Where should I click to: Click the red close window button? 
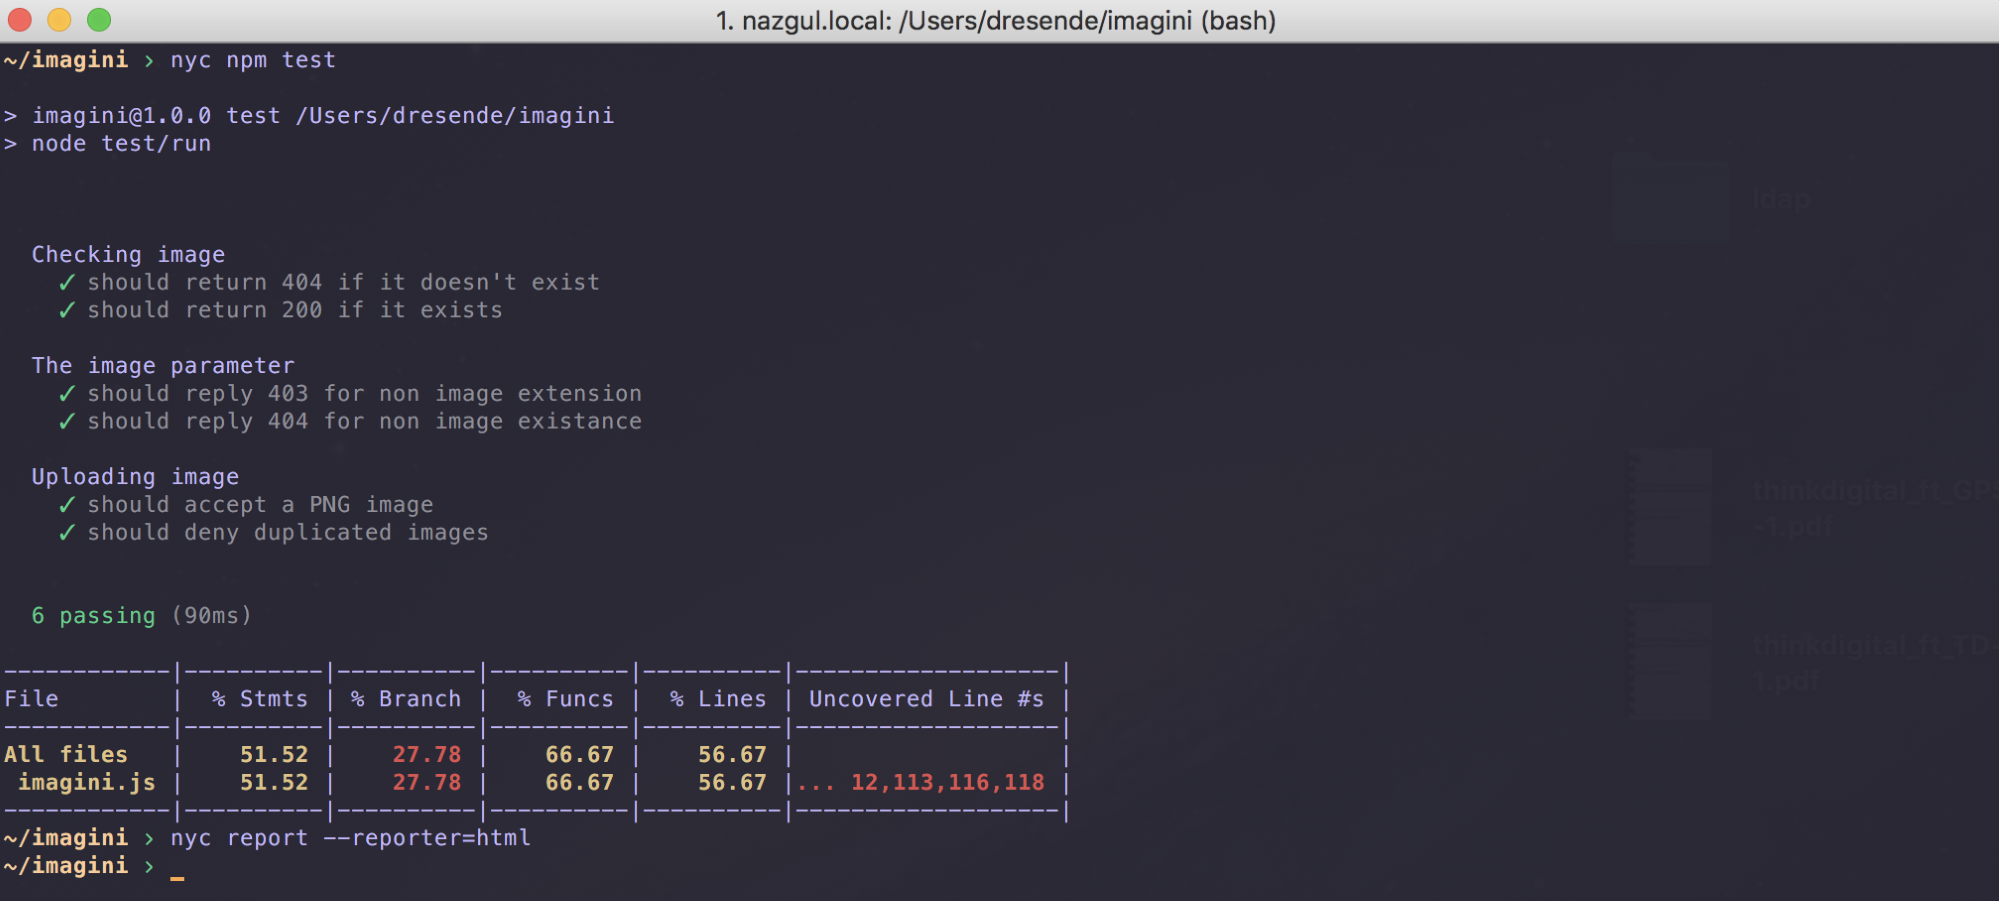point(20,20)
